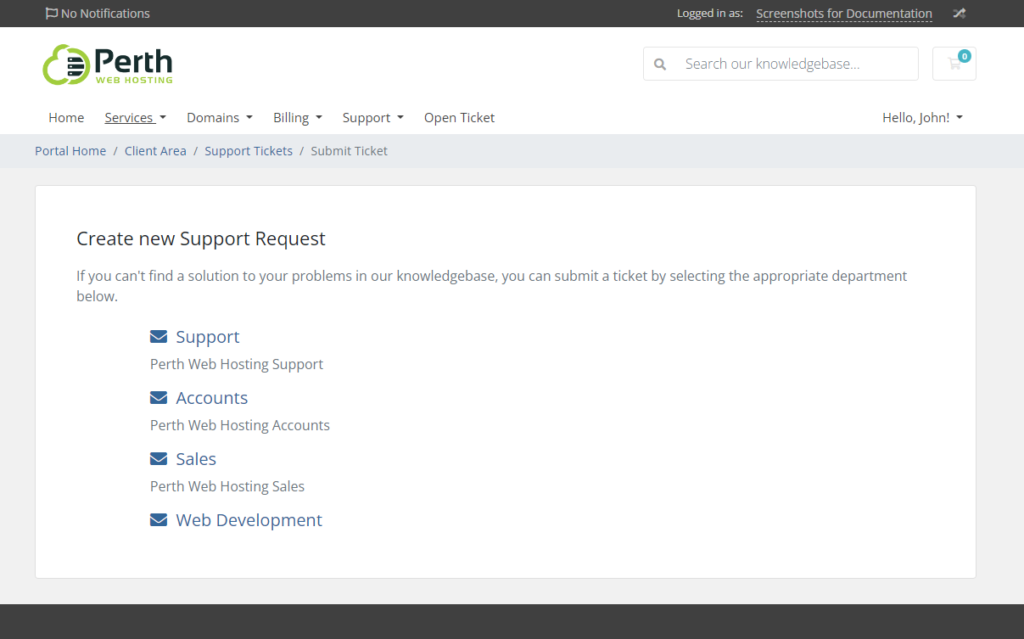
Task: Select the Sales department link
Action: click(x=196, y=459)
